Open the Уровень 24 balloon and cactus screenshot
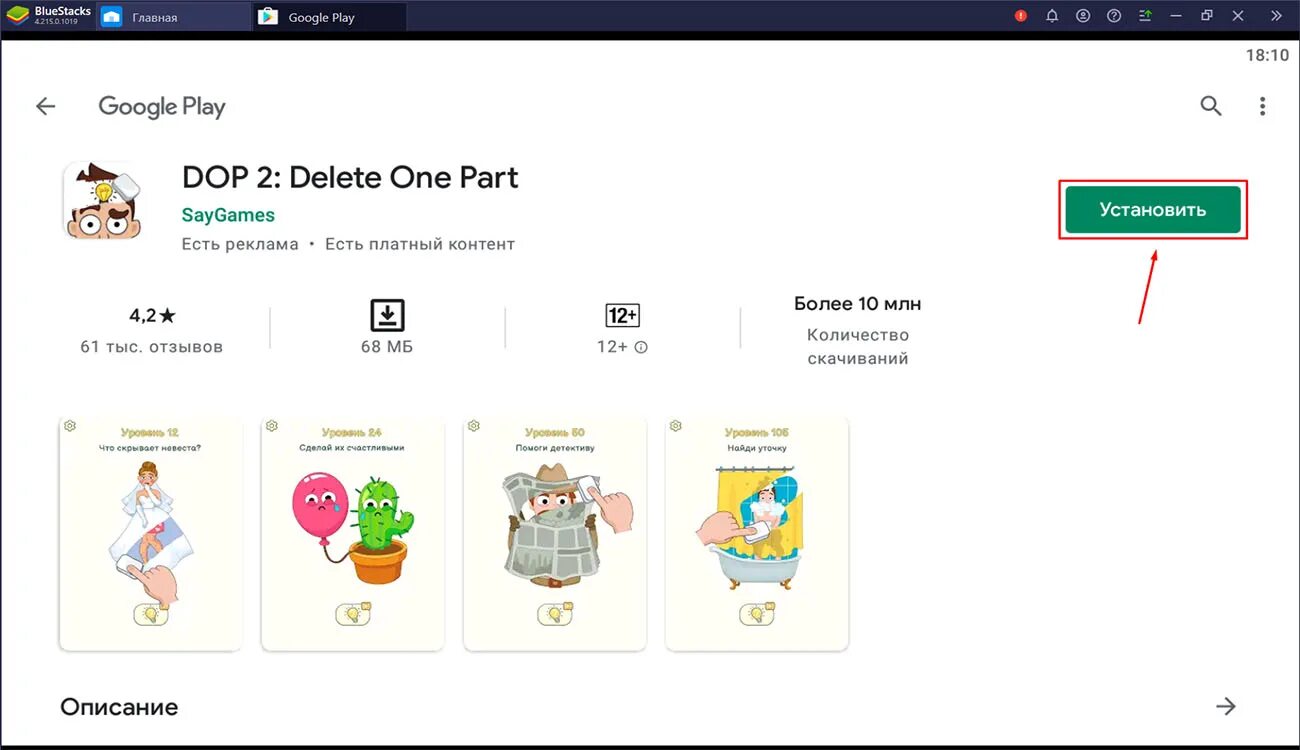 point(352,534)
